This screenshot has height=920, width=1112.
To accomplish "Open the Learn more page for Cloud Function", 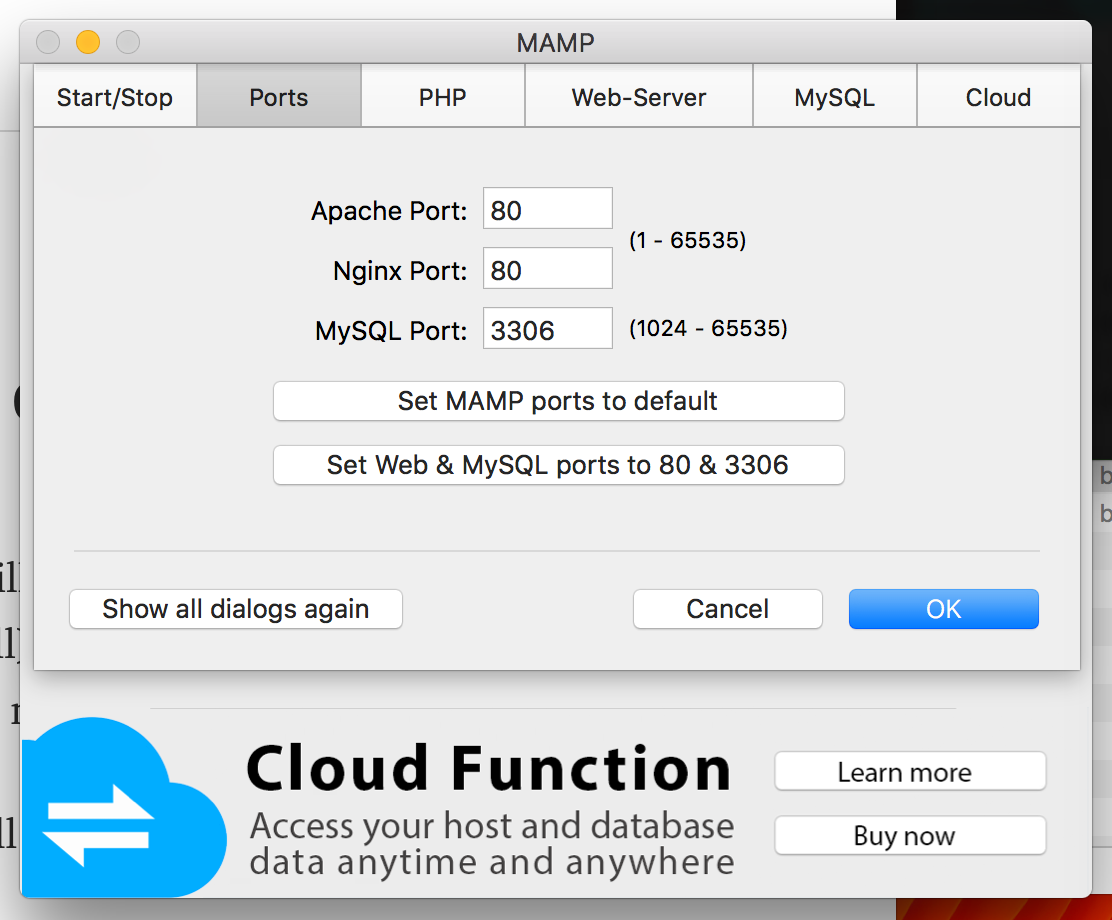I will pyautogui.click(x=909, y=771).
